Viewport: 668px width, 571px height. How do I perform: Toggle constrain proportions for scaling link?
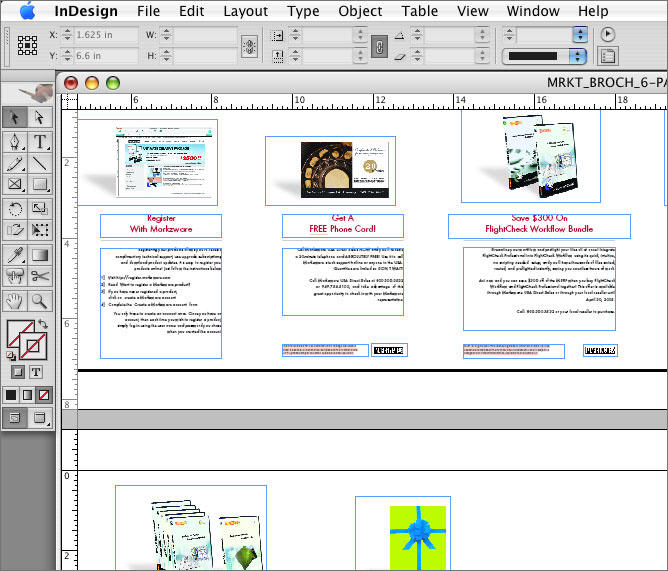(x=379, y=46)
